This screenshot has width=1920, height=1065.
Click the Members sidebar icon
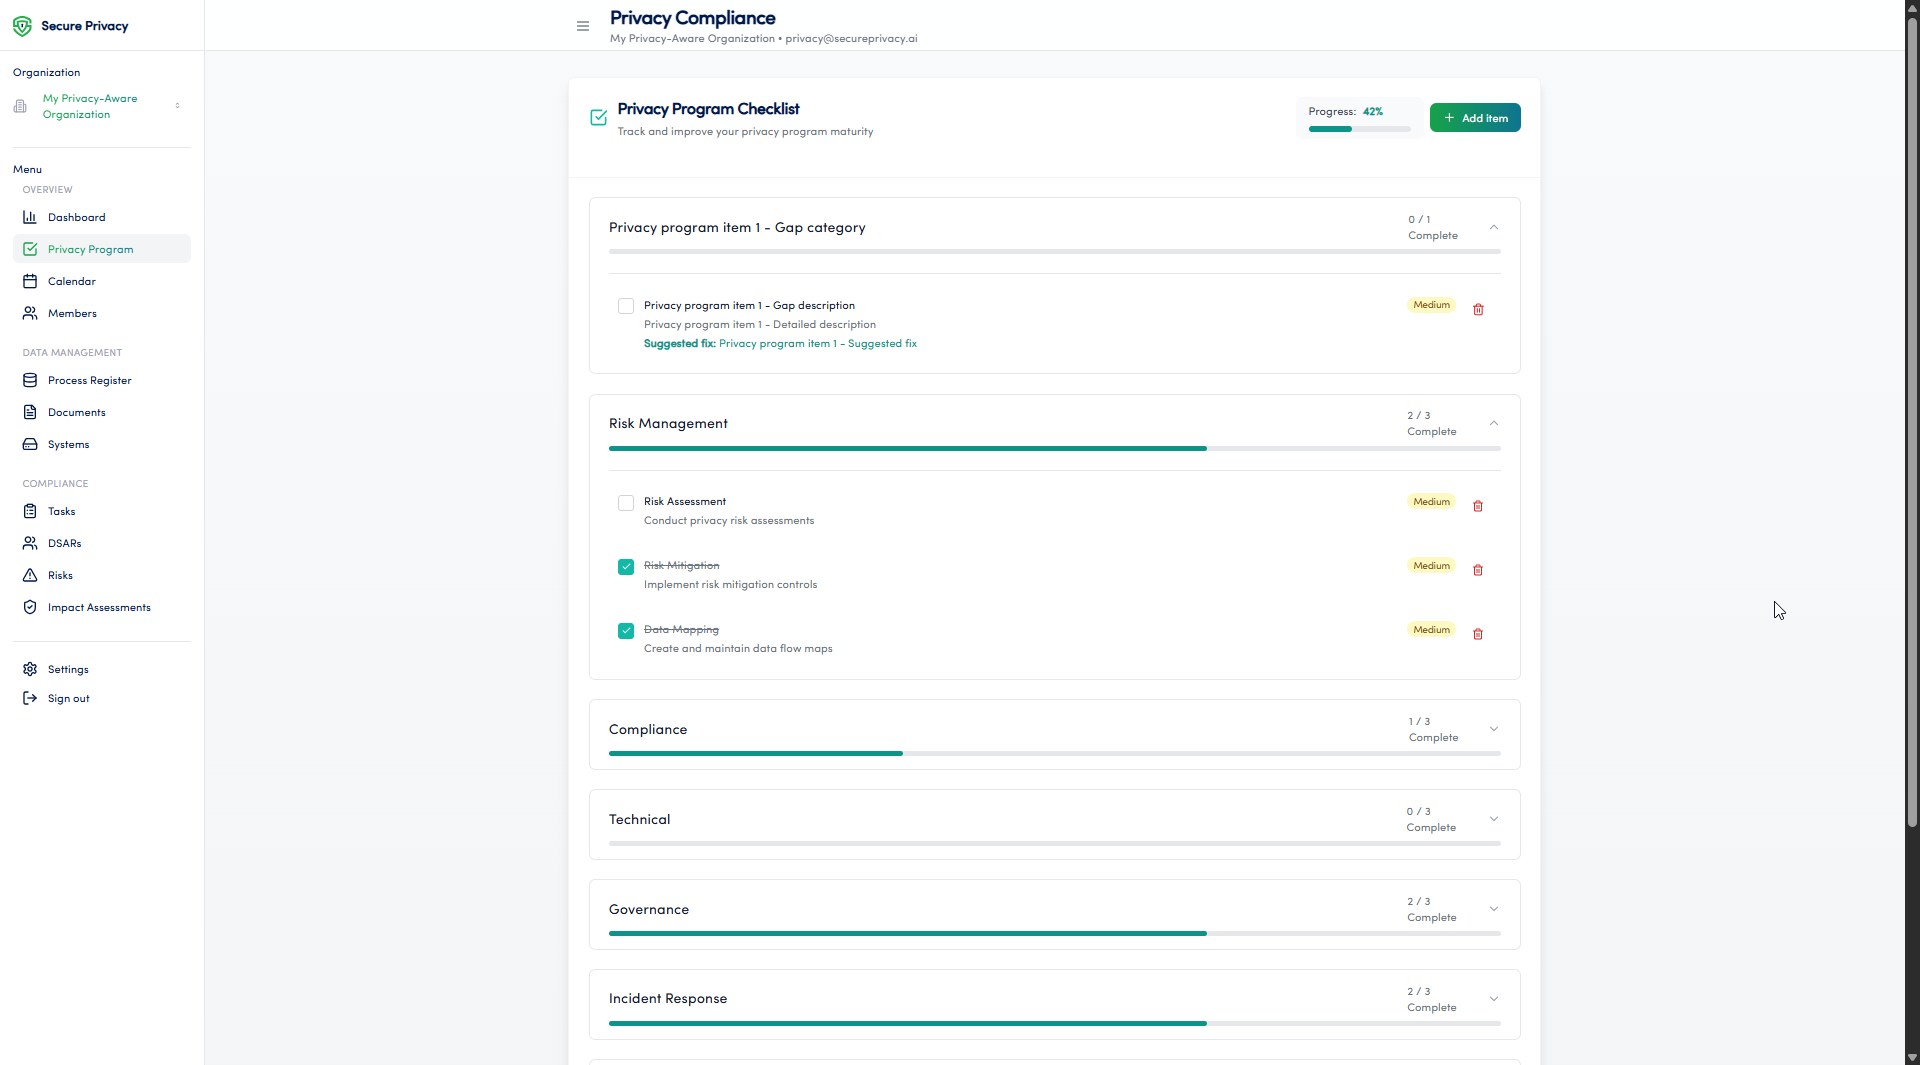[31, 313]
